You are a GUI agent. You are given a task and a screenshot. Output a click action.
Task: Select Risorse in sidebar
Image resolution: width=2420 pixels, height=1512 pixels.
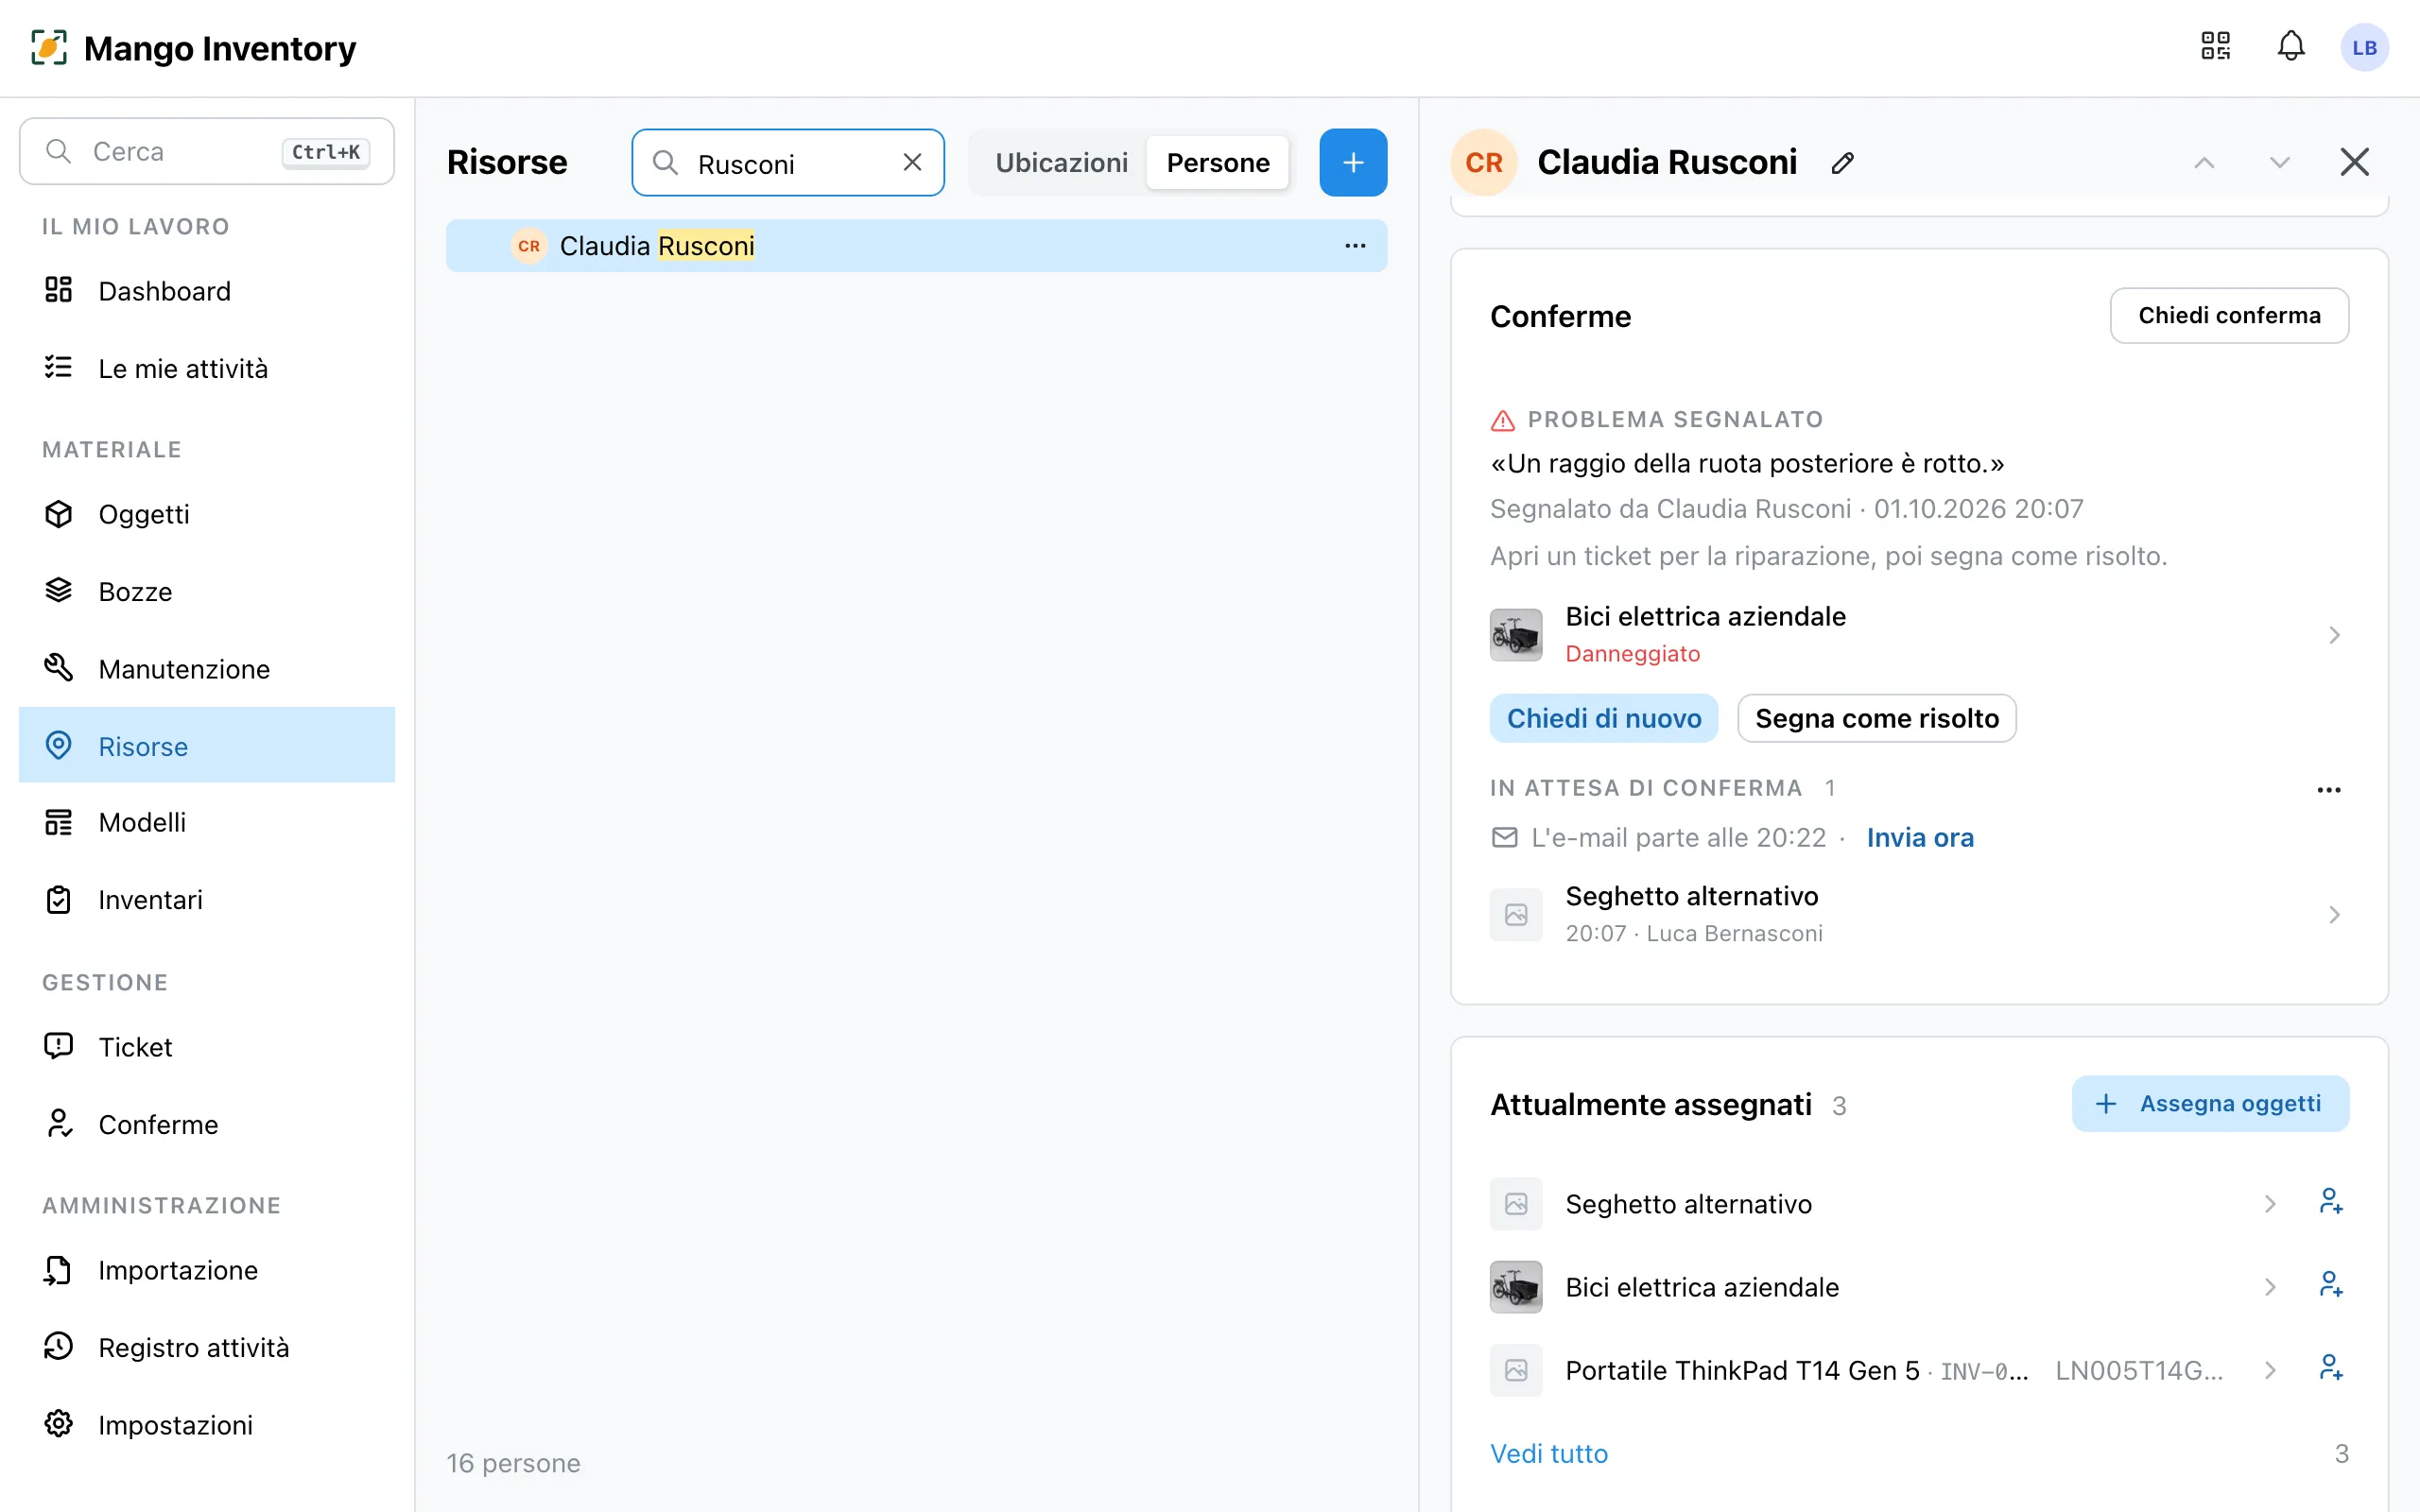[207, 745]
